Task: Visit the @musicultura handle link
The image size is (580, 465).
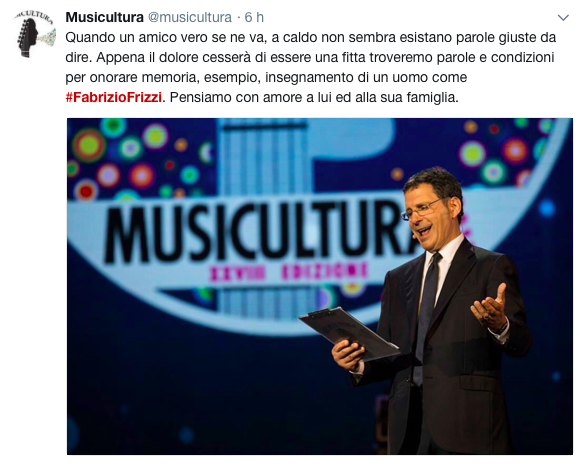Action: tap(190, 17)
